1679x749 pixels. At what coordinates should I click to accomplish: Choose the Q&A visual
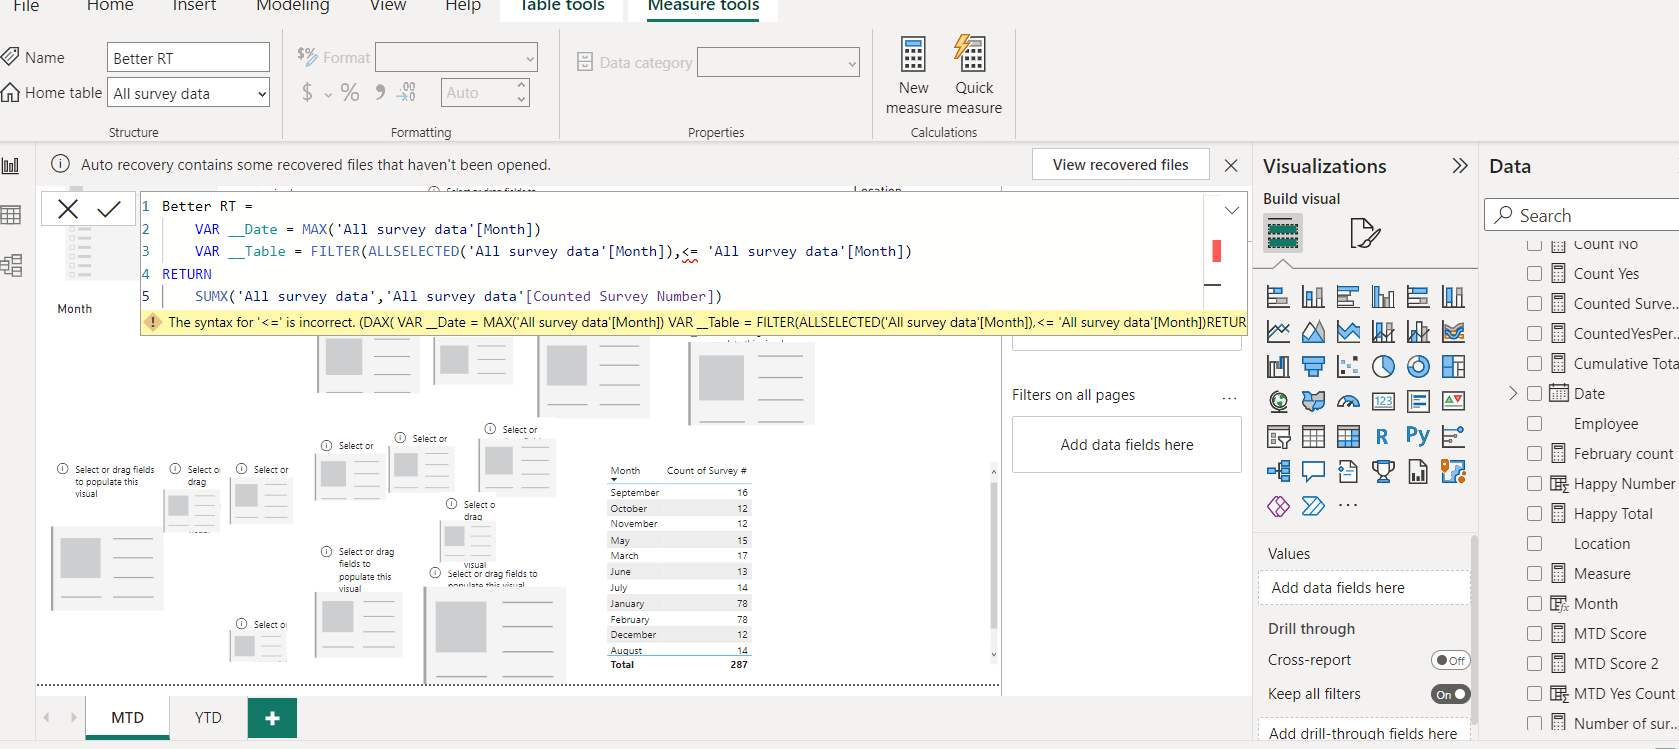(1313, 471)
